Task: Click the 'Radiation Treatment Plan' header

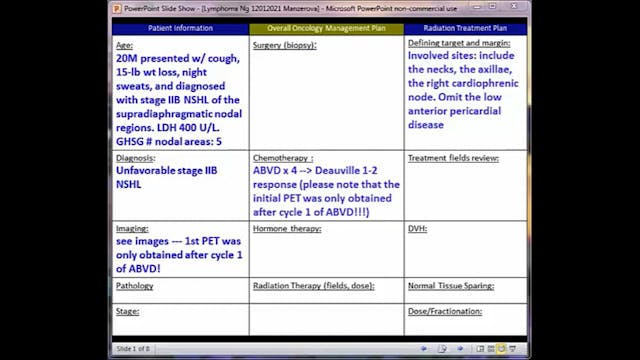Action: pyautogui.click(x=465, y=28)
